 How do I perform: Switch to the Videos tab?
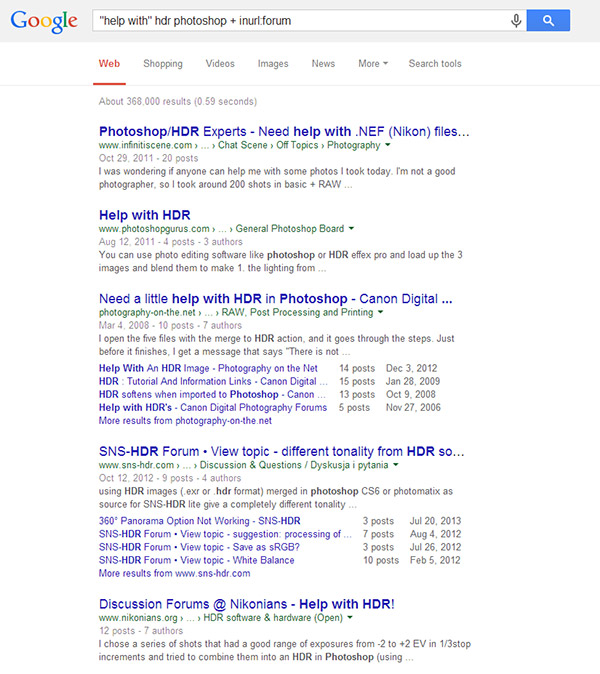pos(220,64)
